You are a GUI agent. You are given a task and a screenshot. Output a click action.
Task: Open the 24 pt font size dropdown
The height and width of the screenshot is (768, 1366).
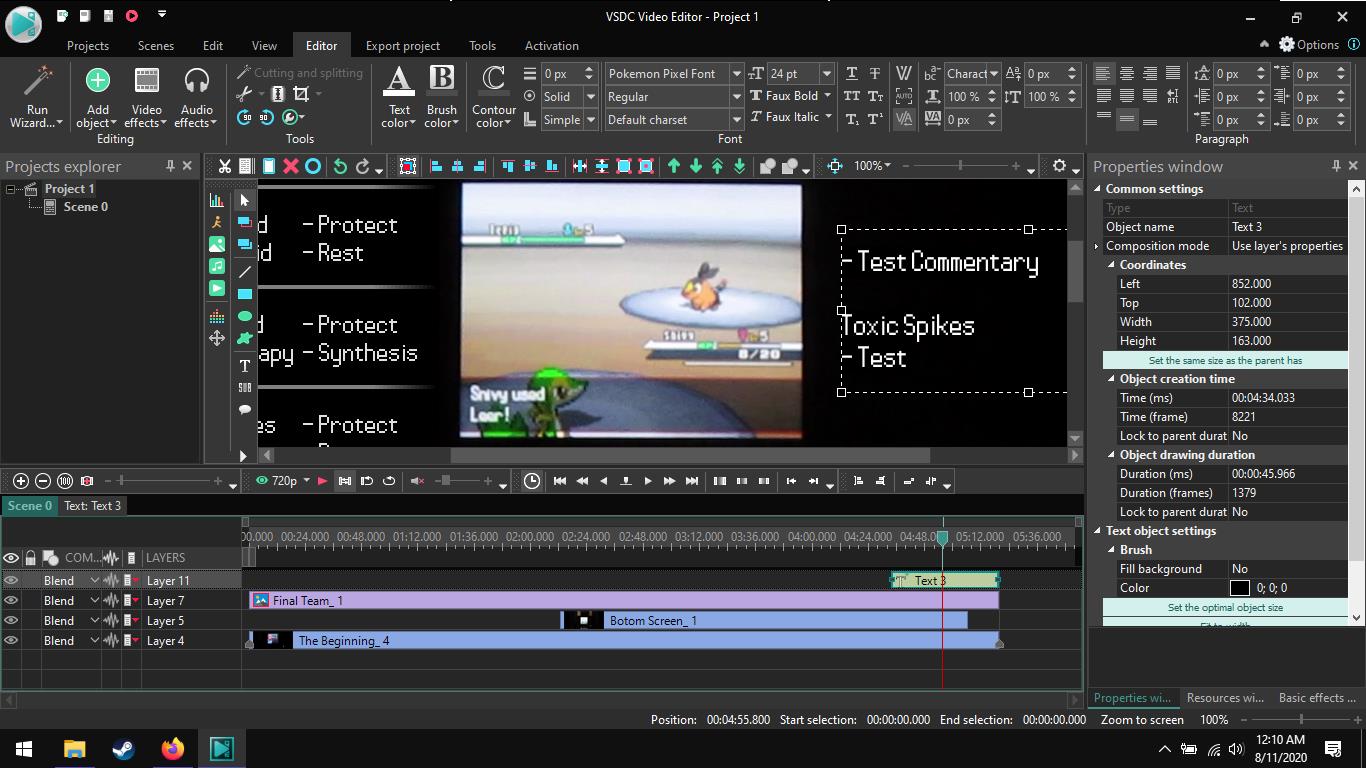click(x=826, y=74)
